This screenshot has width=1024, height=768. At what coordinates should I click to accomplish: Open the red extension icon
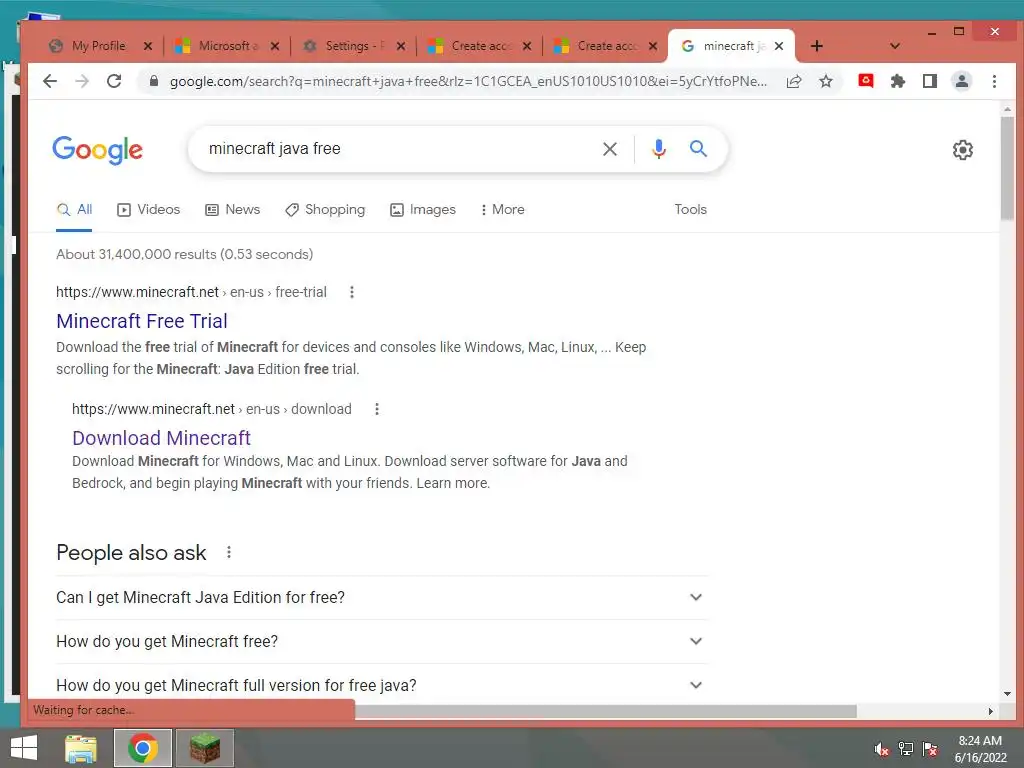coord(866,81)
